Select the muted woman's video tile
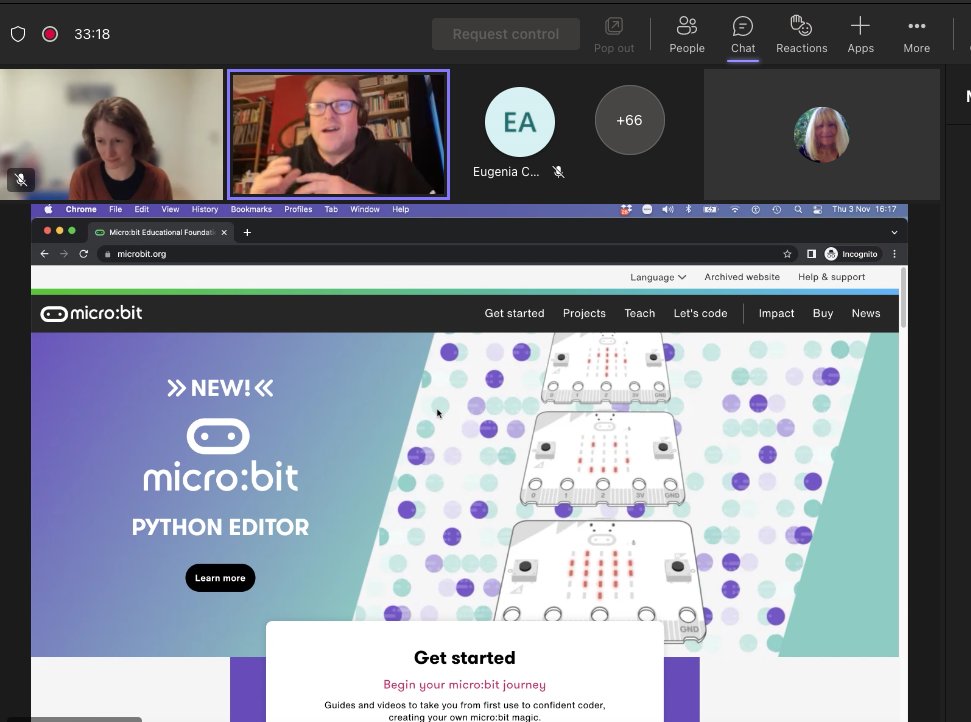 (x=111, y=134)
